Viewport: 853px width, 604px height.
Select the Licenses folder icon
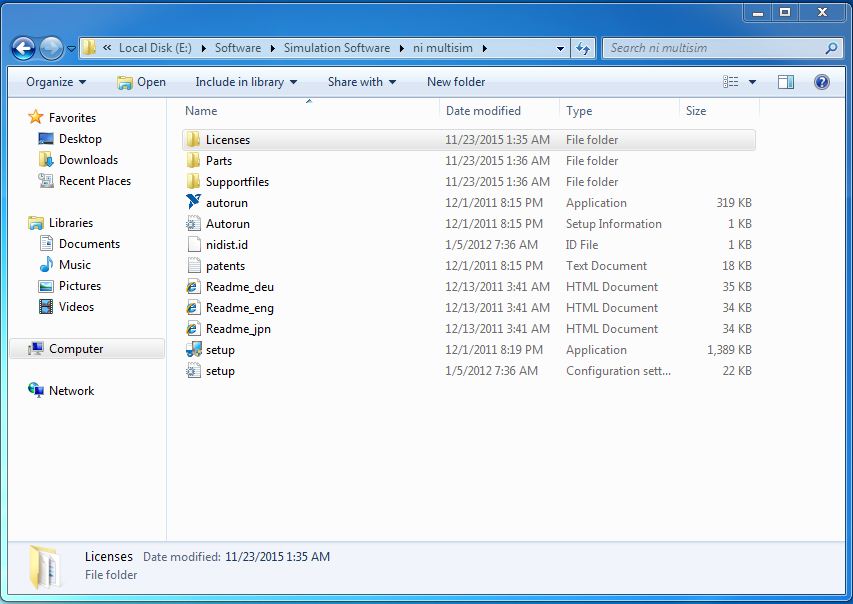pyautogui.click(x=193, y=140)
